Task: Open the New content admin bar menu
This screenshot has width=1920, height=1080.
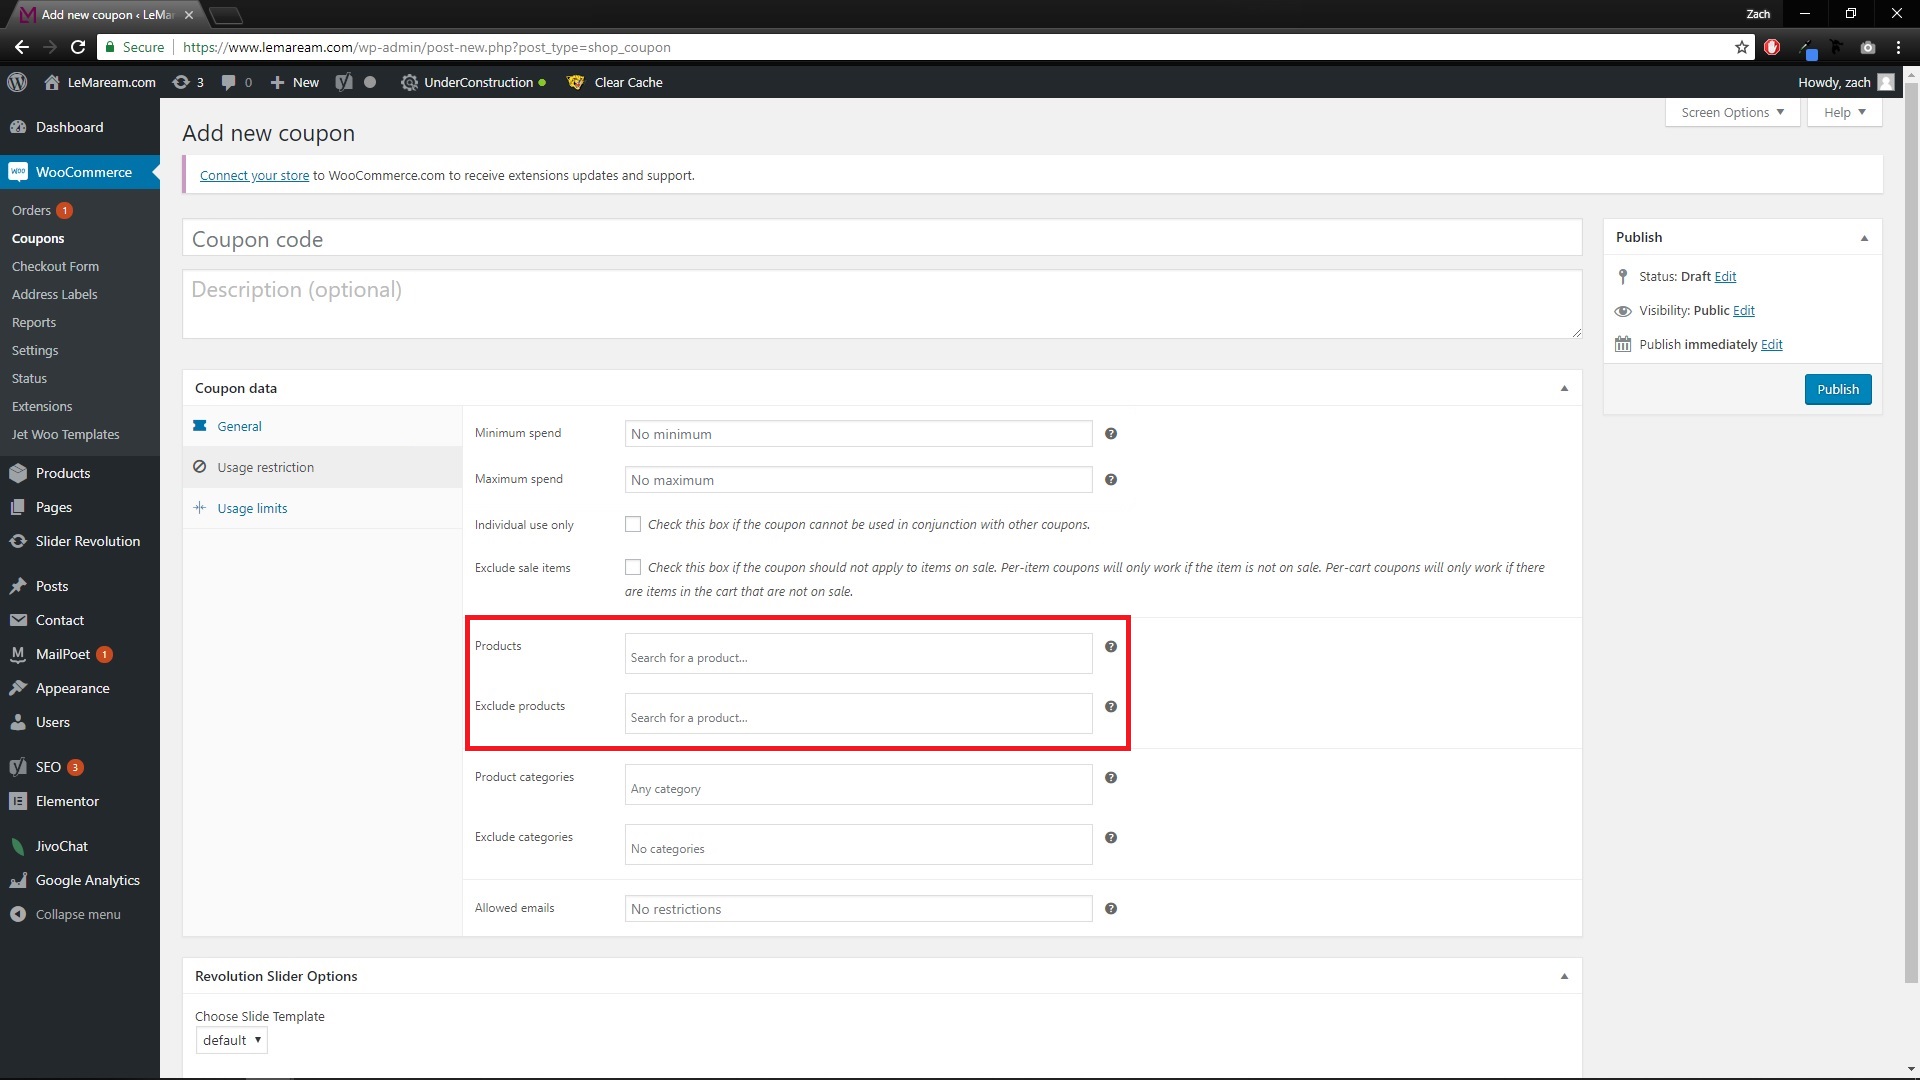Action: pyautogui.click(x=295, y=82)
